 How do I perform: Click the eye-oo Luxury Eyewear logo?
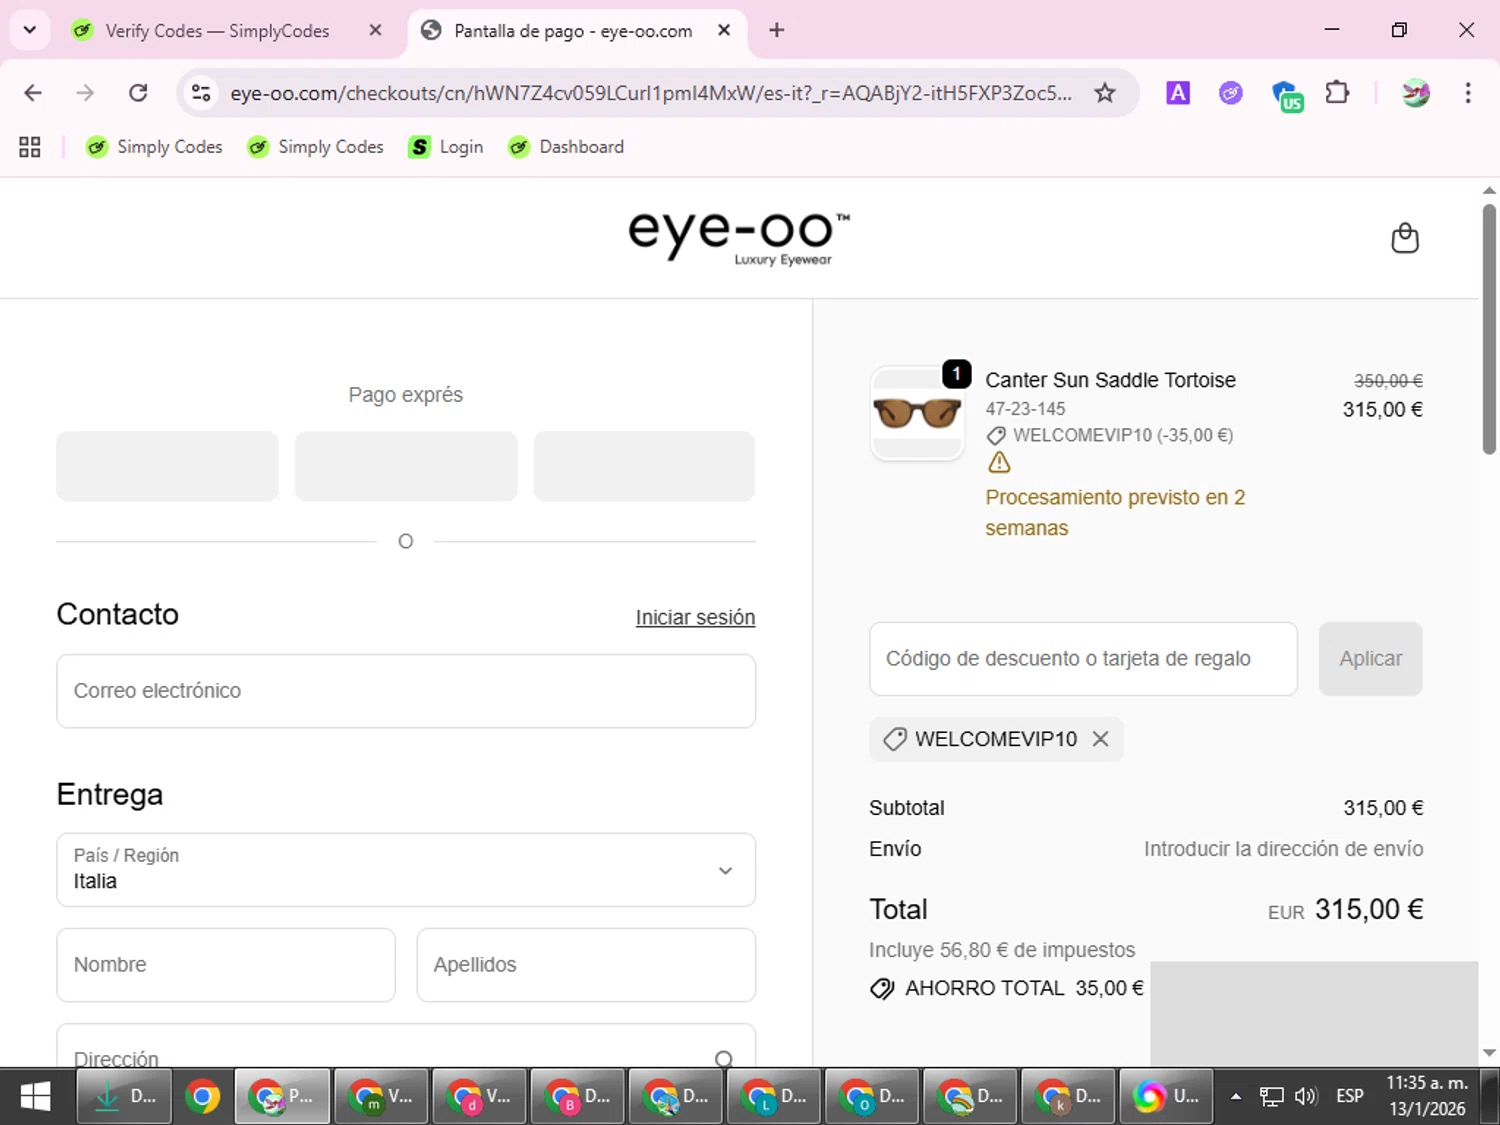[739, 238]
